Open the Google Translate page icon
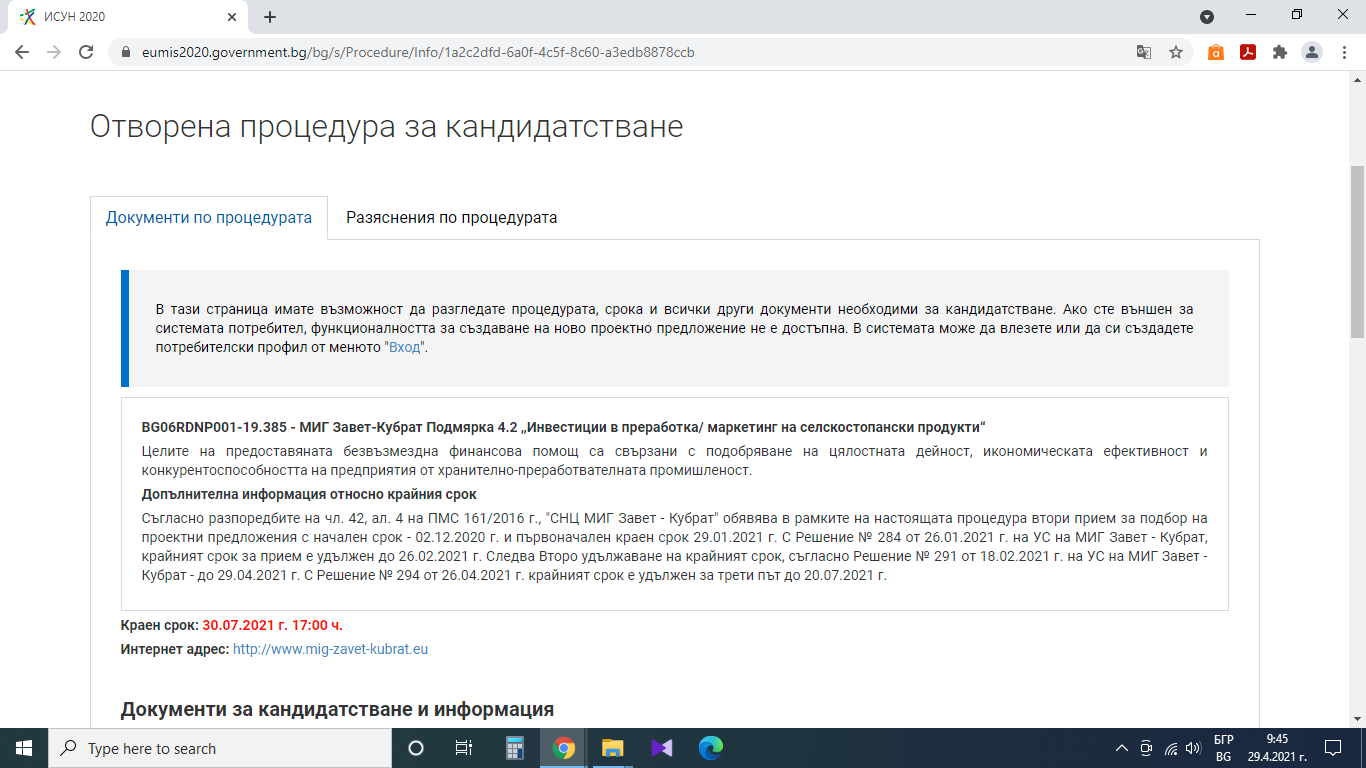Screen dimensions: 1366x768 click(x=1144, y=52)
